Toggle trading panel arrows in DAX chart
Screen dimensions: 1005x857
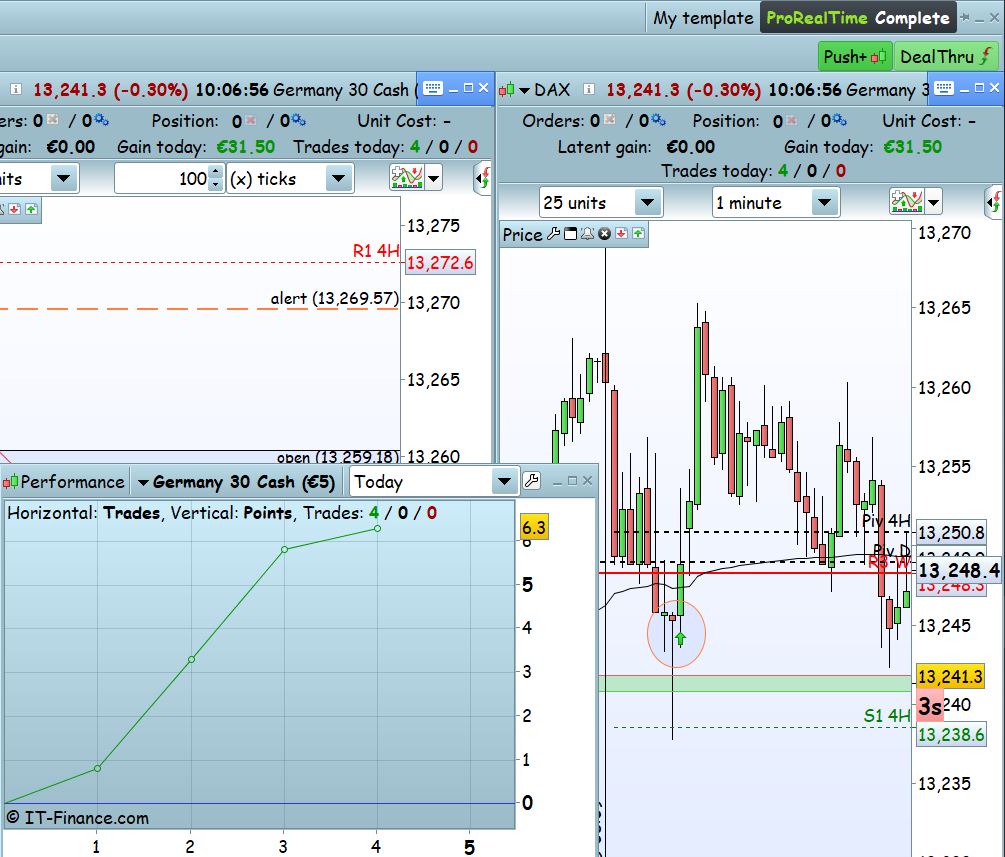point(993,203)
